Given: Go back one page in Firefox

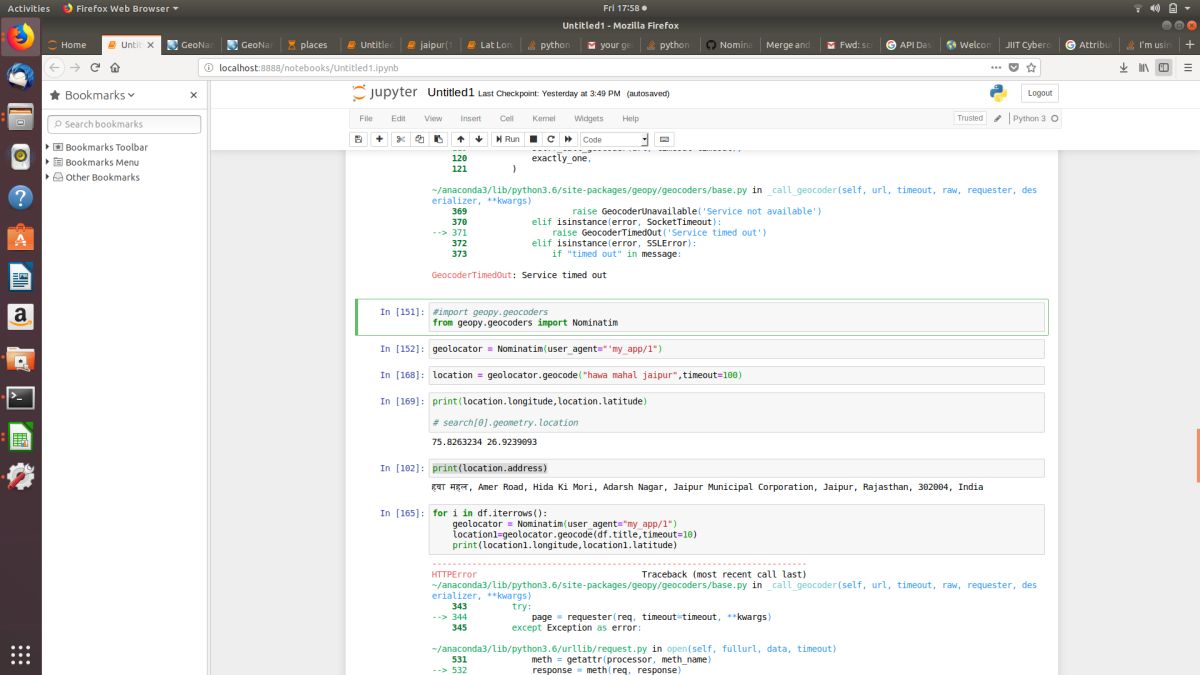Looking at the screenshot, I should point(53,67).
